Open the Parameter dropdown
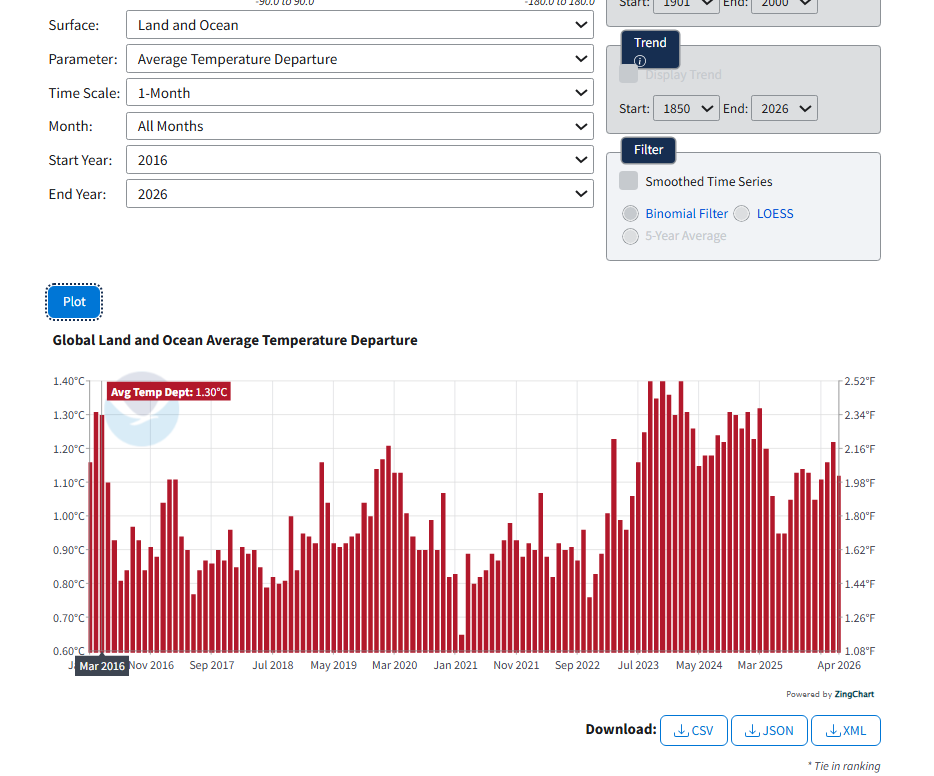The height and width of the screenshot is (776, 934). click(360, 59)
